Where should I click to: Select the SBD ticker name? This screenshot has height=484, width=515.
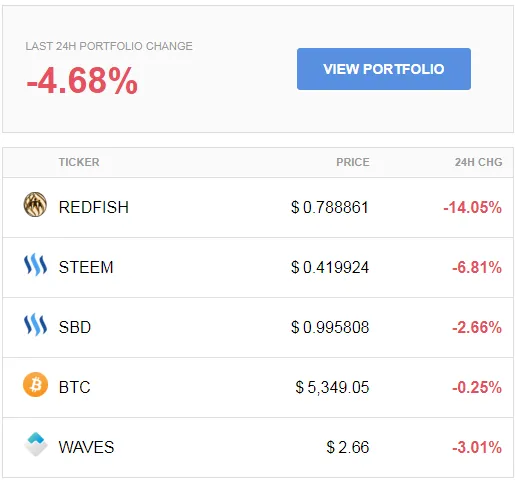[x=75, y=327]
